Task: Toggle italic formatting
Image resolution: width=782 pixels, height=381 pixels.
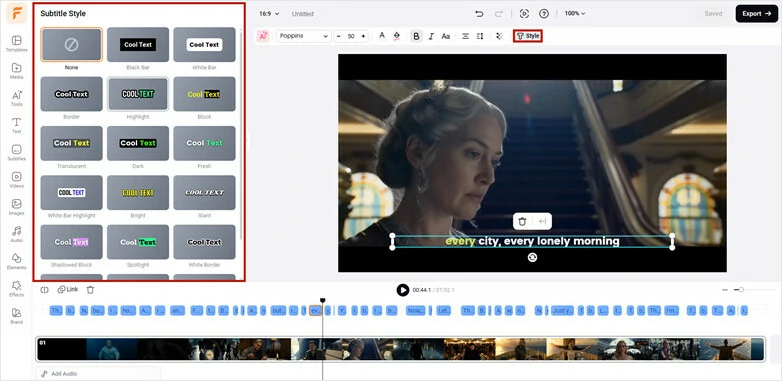Action: 431,36
